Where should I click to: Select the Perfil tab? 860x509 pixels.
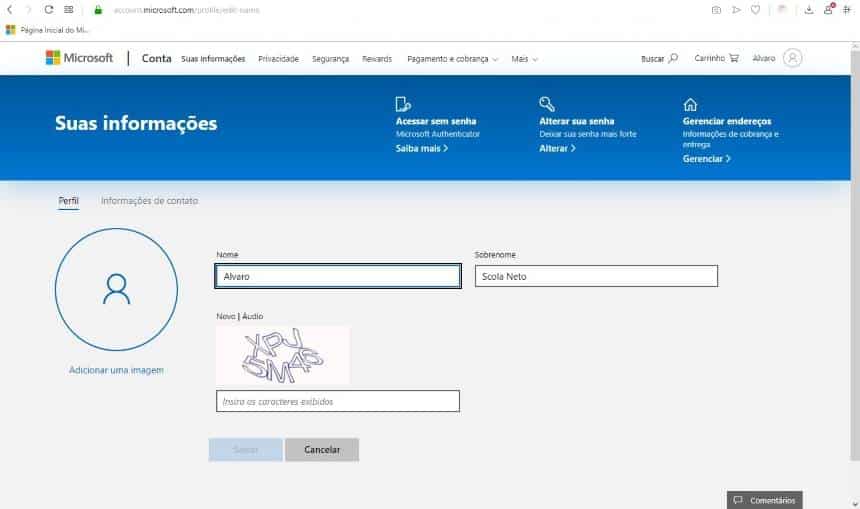pyautogui.click(x=69, y=201)
